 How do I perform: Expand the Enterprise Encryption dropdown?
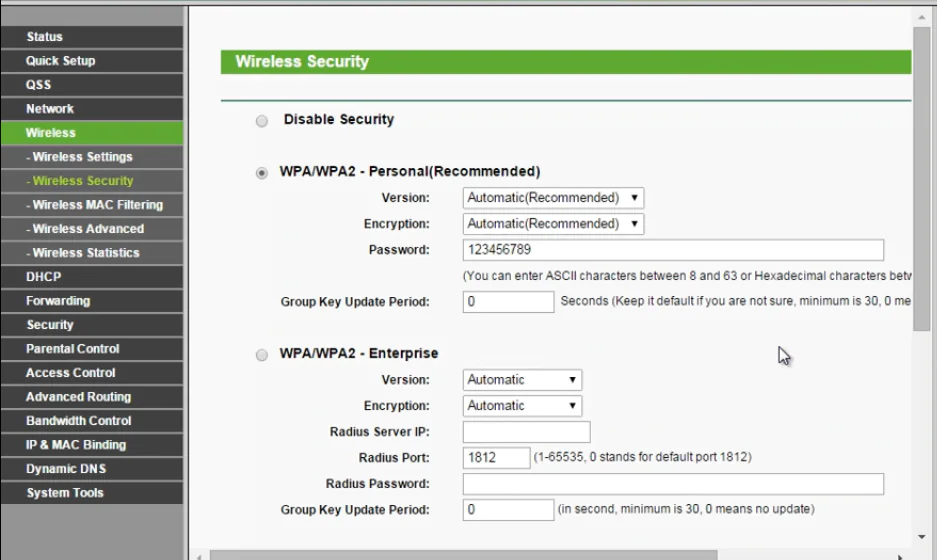point(522,406)
